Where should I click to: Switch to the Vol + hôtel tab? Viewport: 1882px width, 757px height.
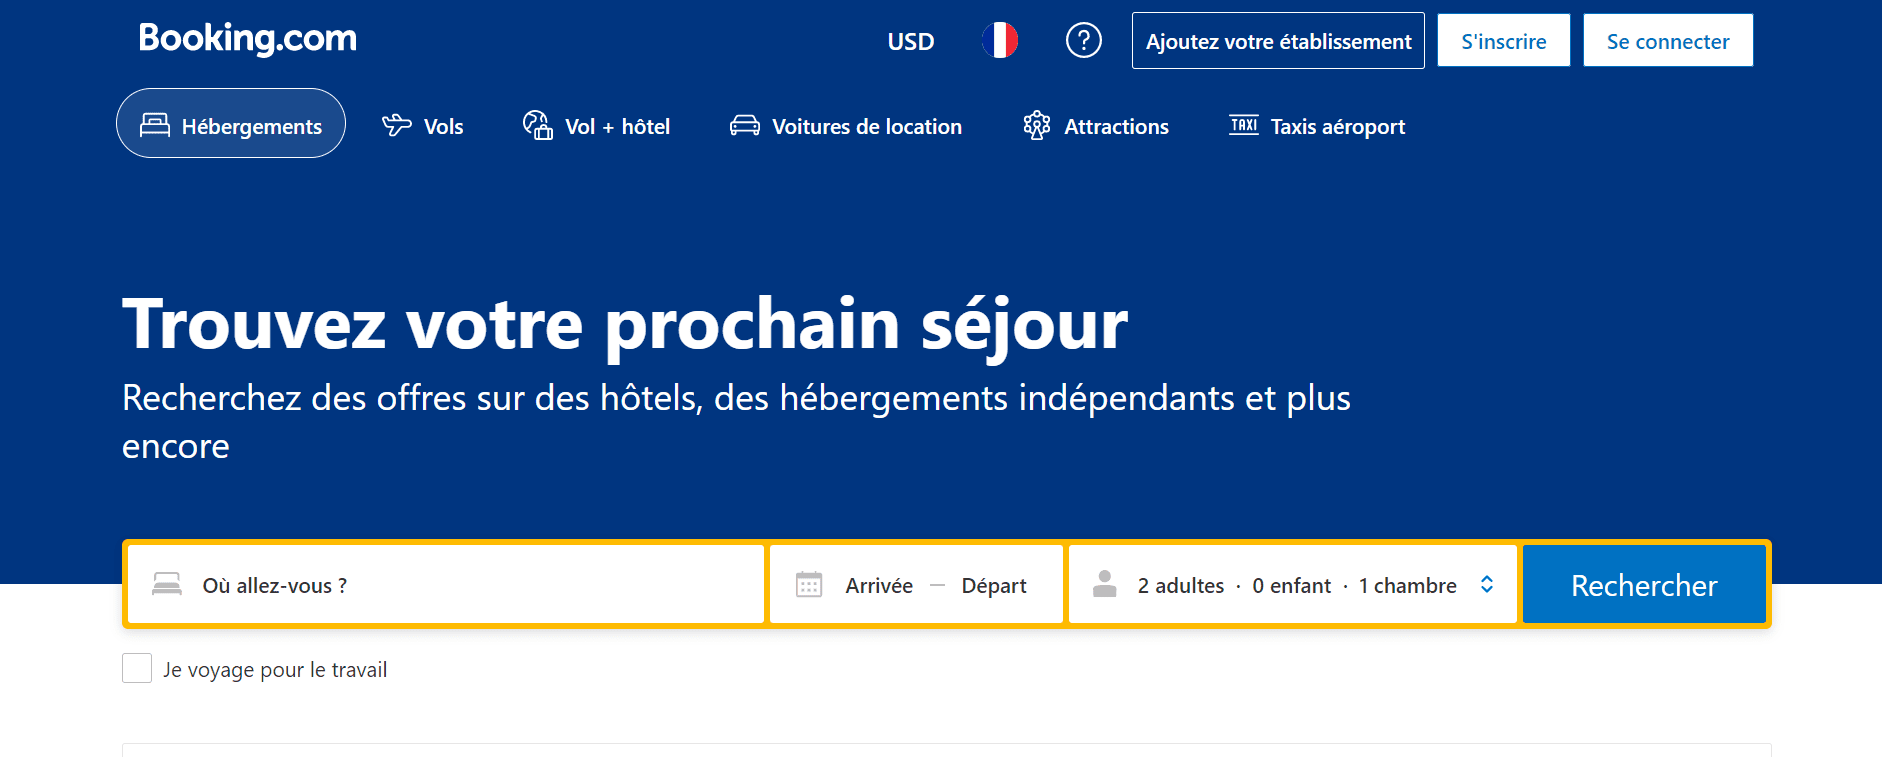click(597, 127)
